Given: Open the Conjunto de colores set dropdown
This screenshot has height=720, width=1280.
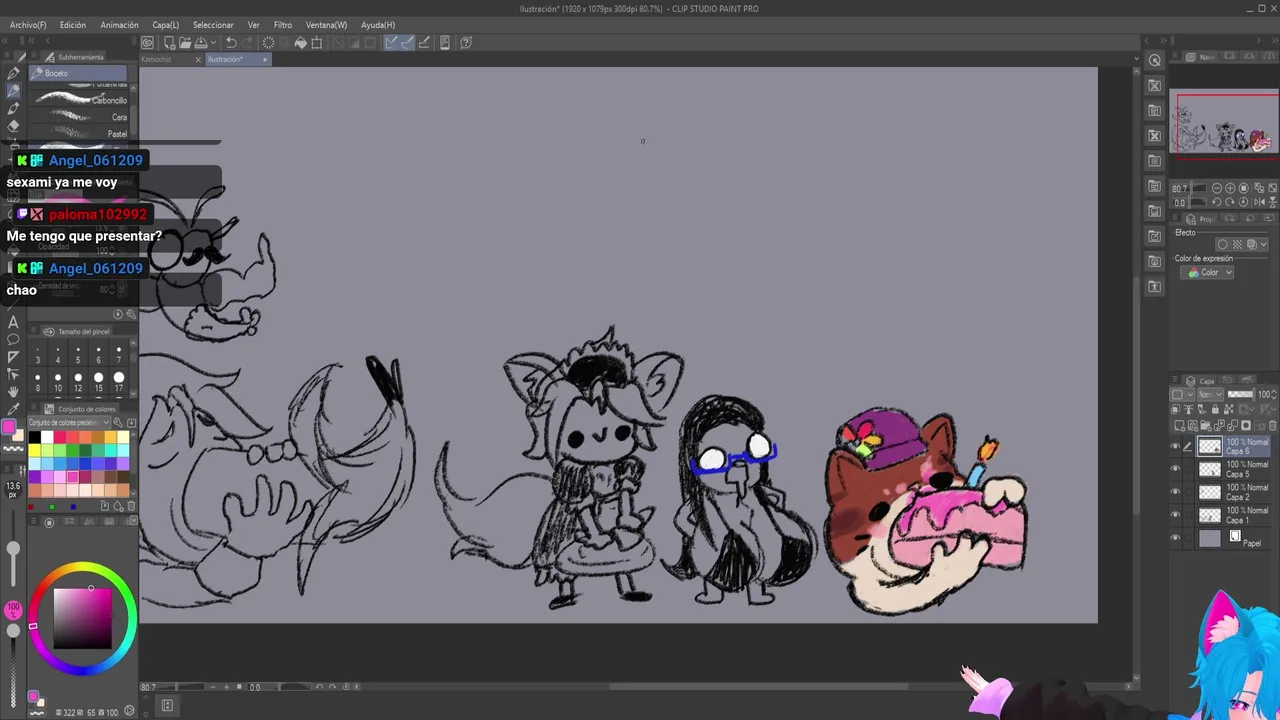Looking at the screenshot, I should coord(69,423).
